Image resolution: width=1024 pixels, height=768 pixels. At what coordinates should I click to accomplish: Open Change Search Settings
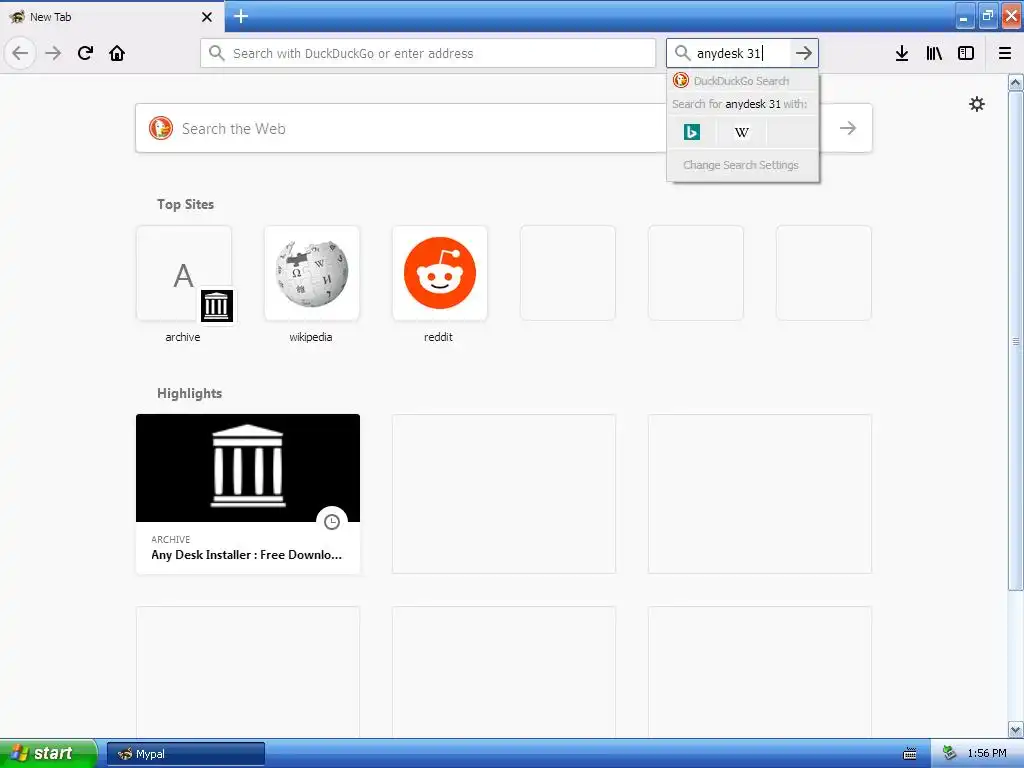pyautogui.click(x=741, y=165)
